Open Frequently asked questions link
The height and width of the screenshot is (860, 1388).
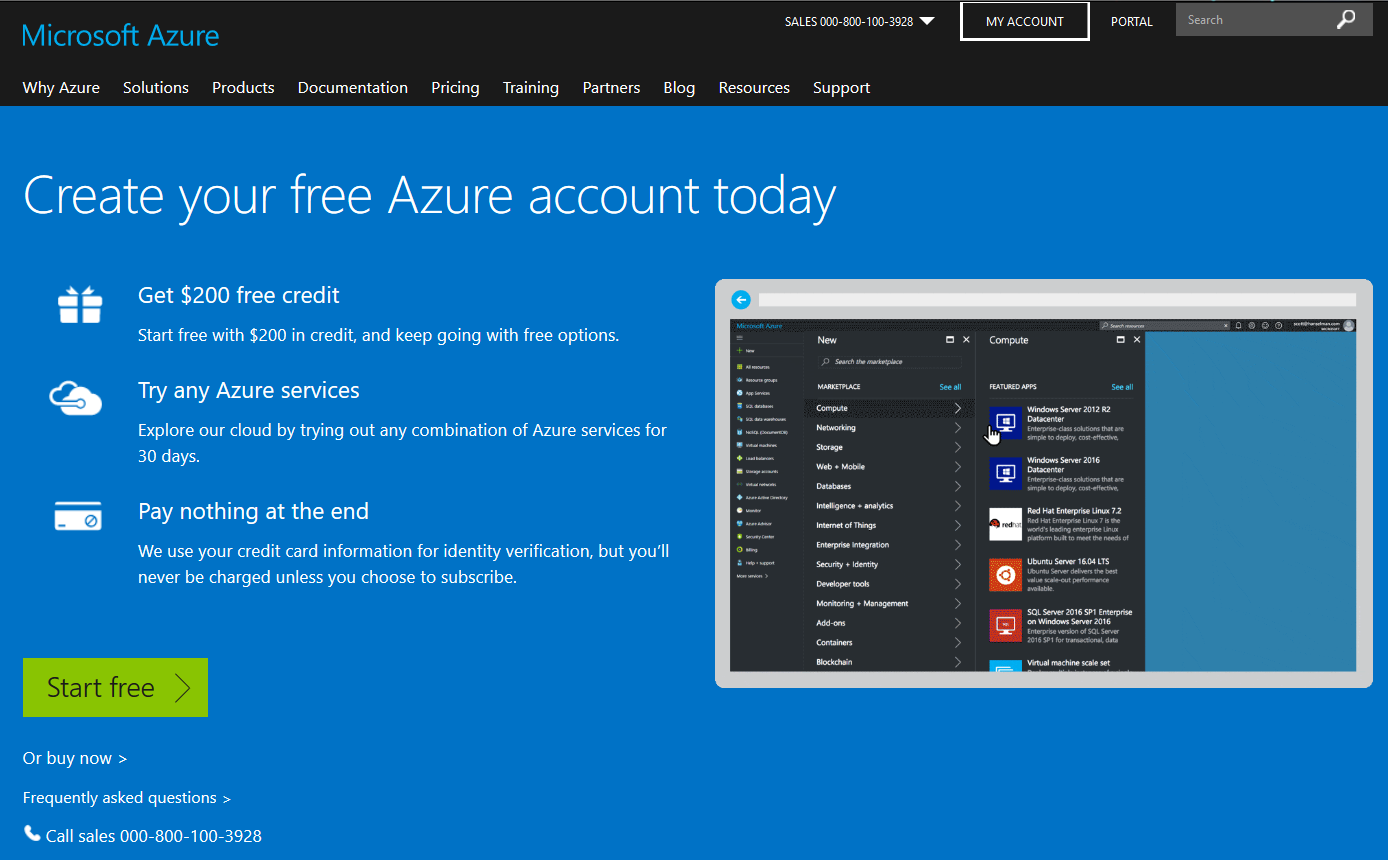click(x=127, y=798)
